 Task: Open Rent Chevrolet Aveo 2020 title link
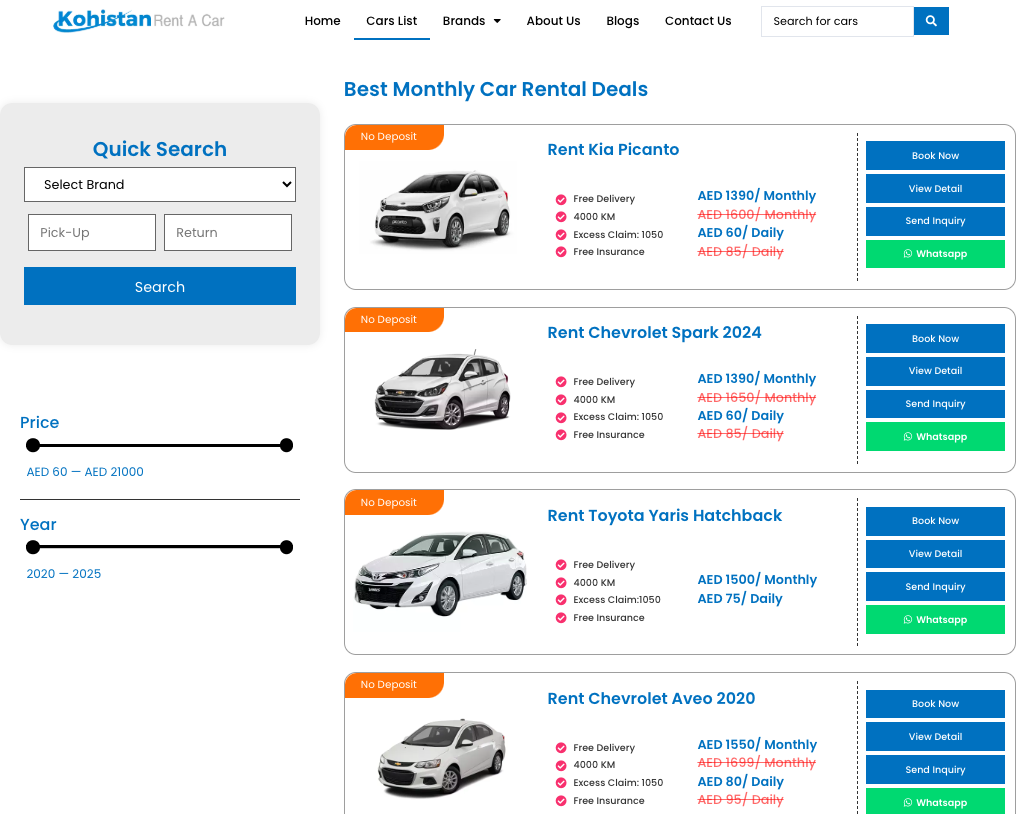pyautogui.click(x=651, y=699)
